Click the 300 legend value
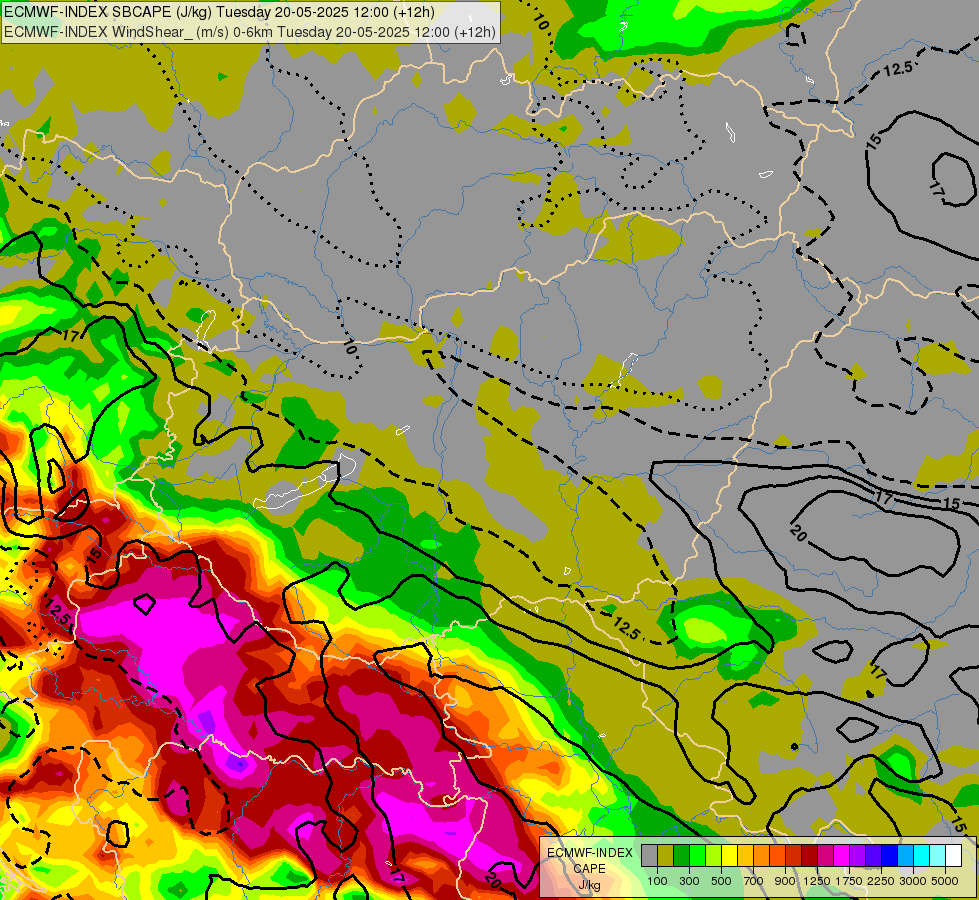This screenshot has width=979, height=900. tap(689, 881)
